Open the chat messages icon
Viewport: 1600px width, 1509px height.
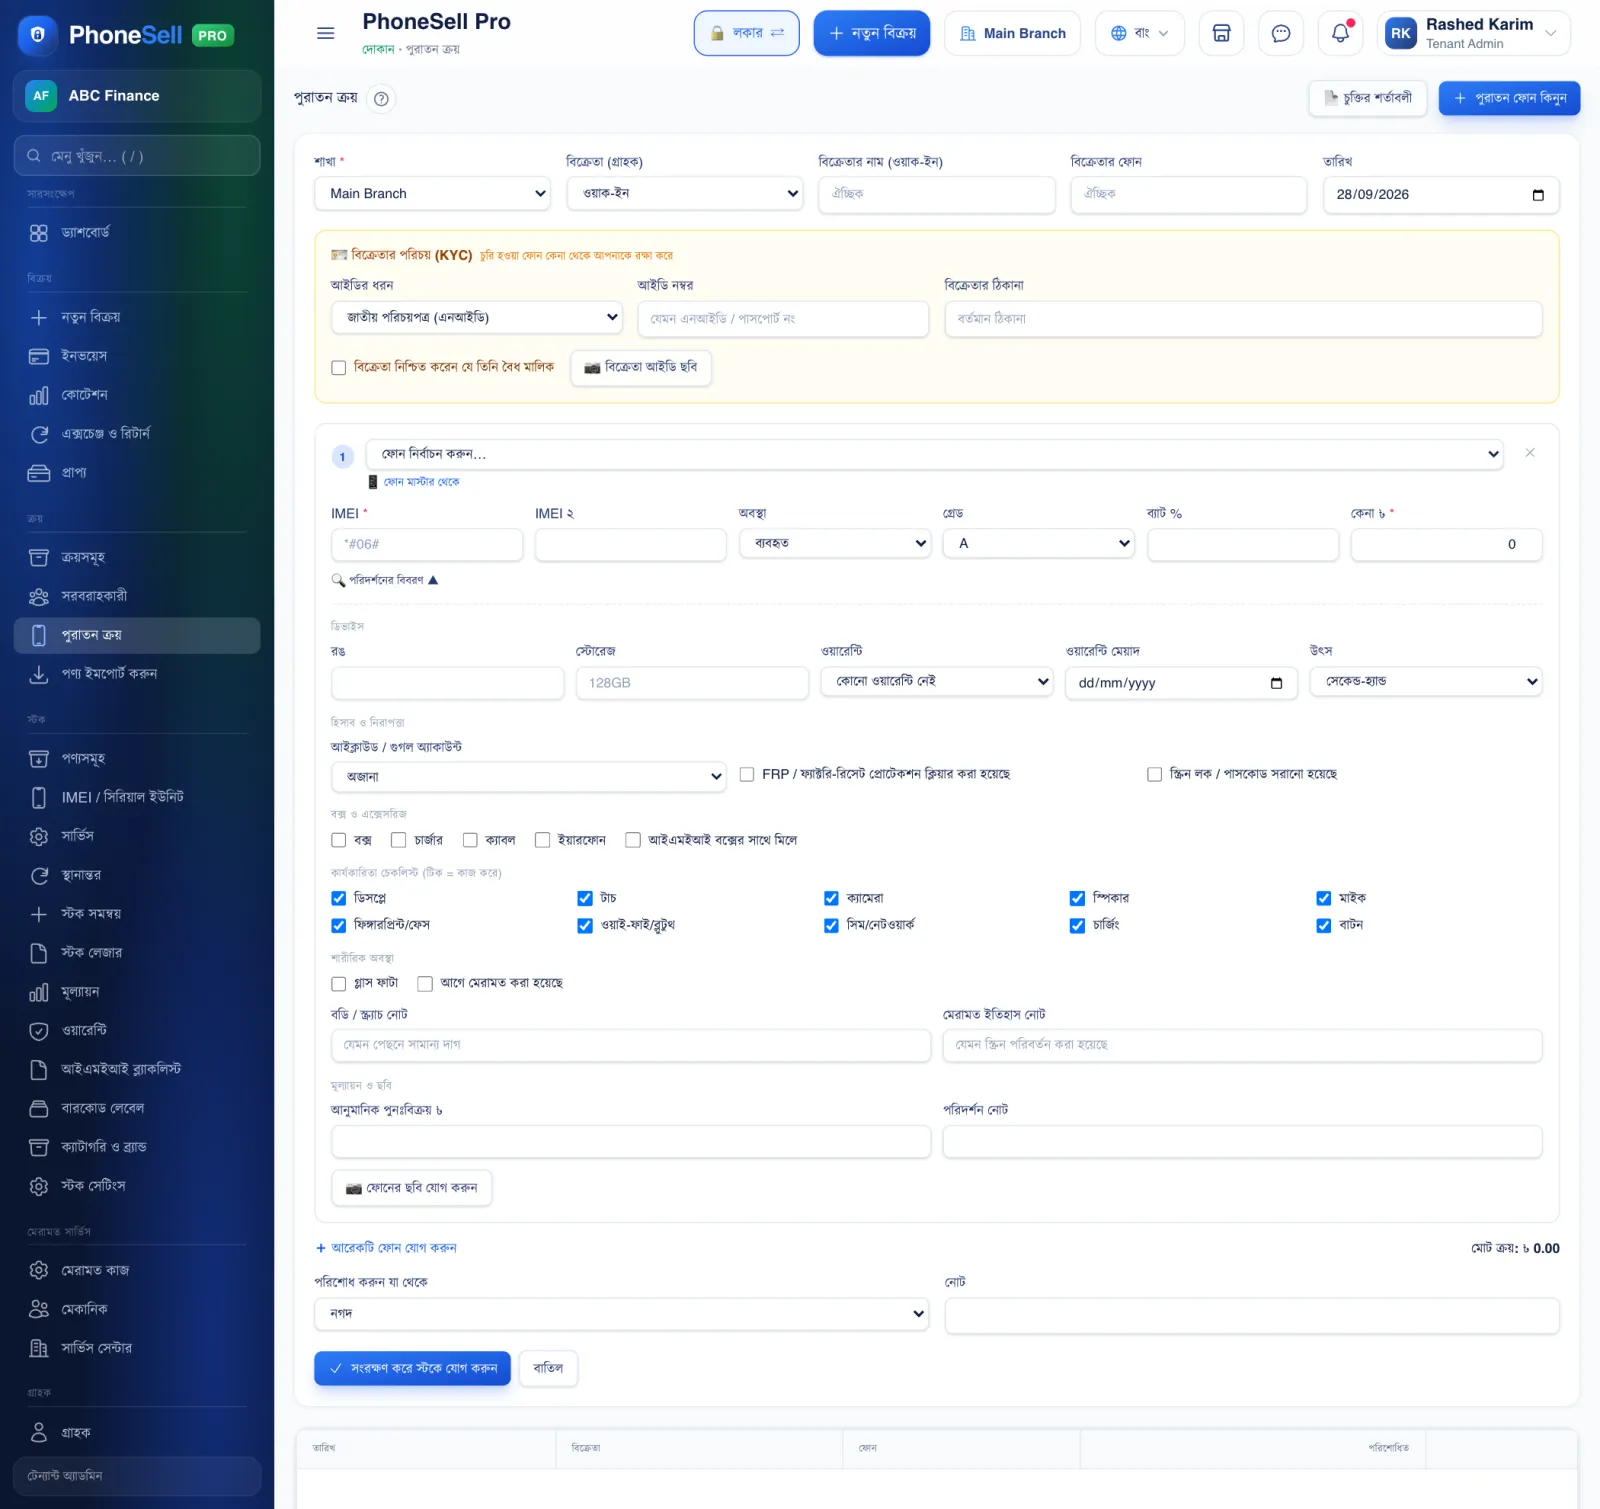click(1280, 33)
